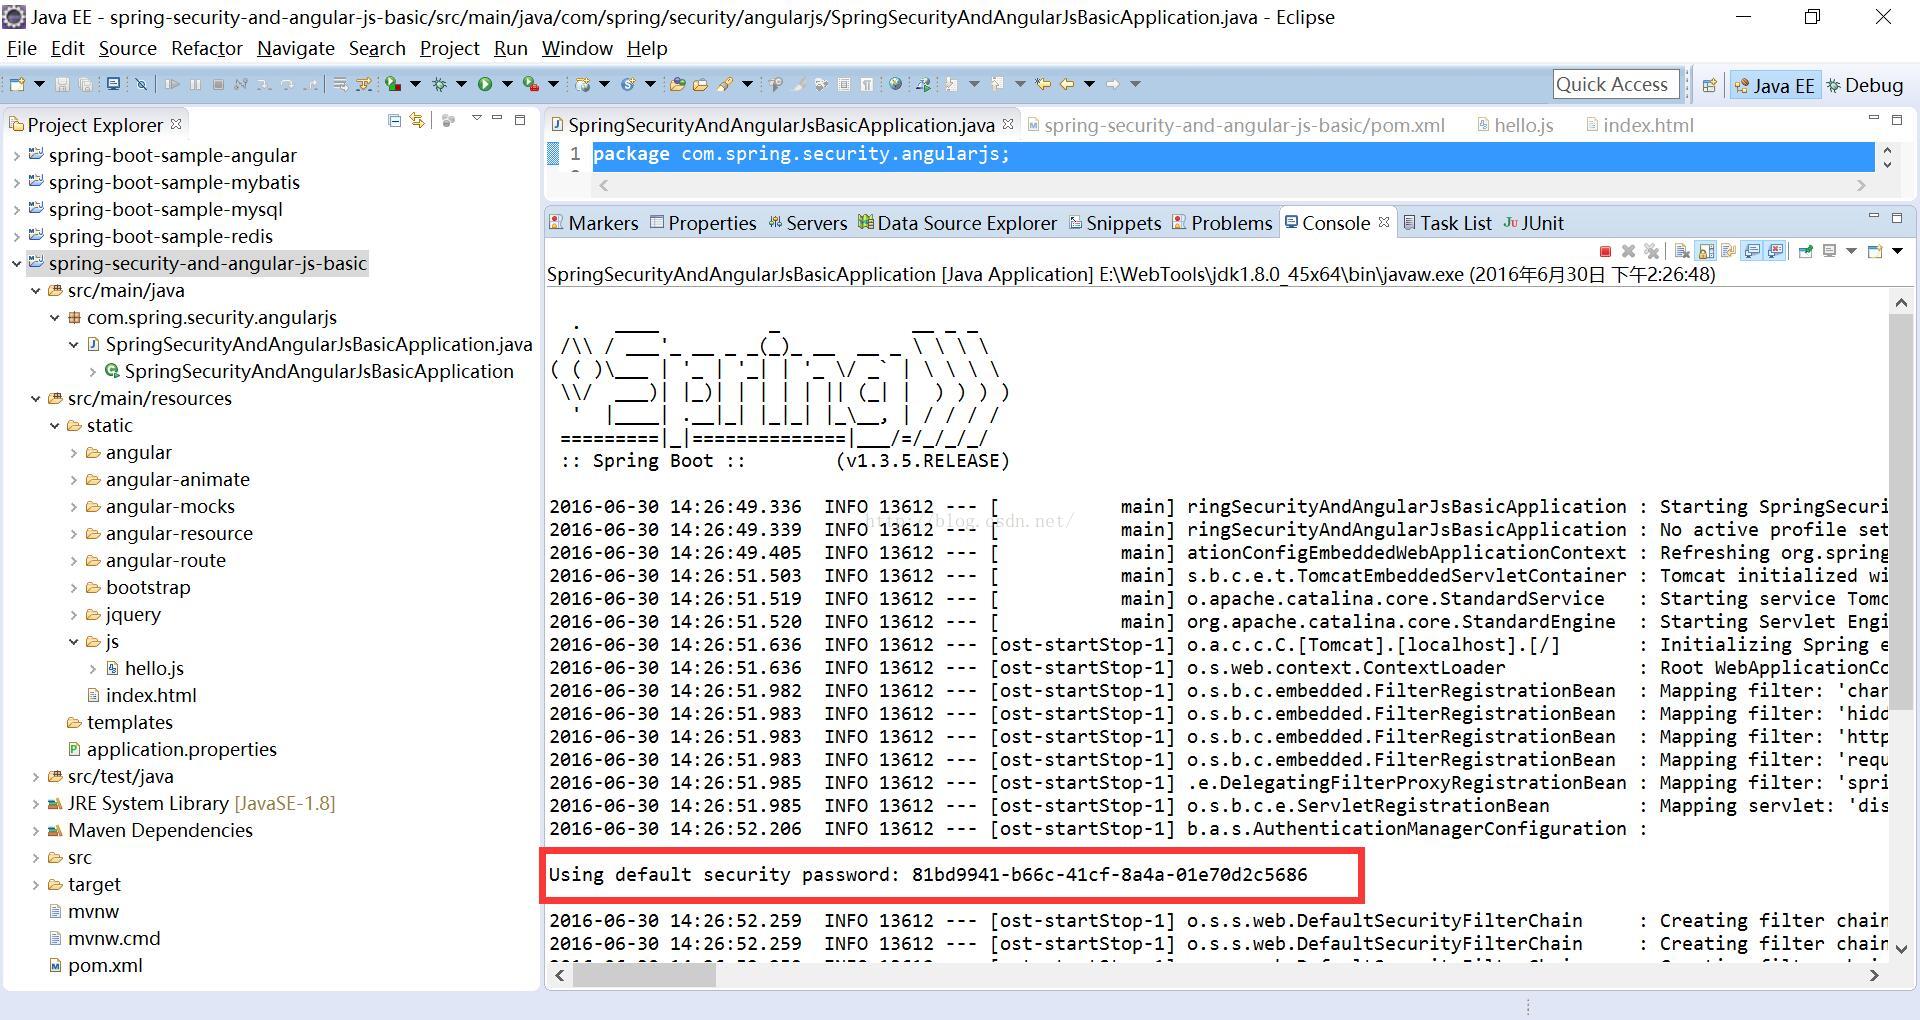Image resolution: width=1920 pixels, height=1020 pixels.
Task: Open Display Selected Console dropdown arrow
Action: (x=1851, y=251)
